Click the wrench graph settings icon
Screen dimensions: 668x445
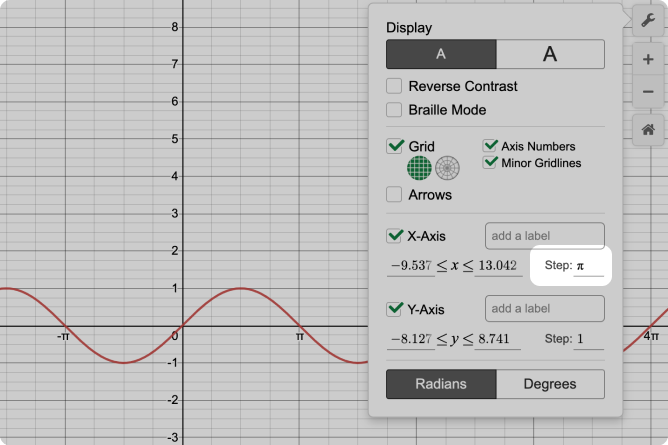[648, 21]
